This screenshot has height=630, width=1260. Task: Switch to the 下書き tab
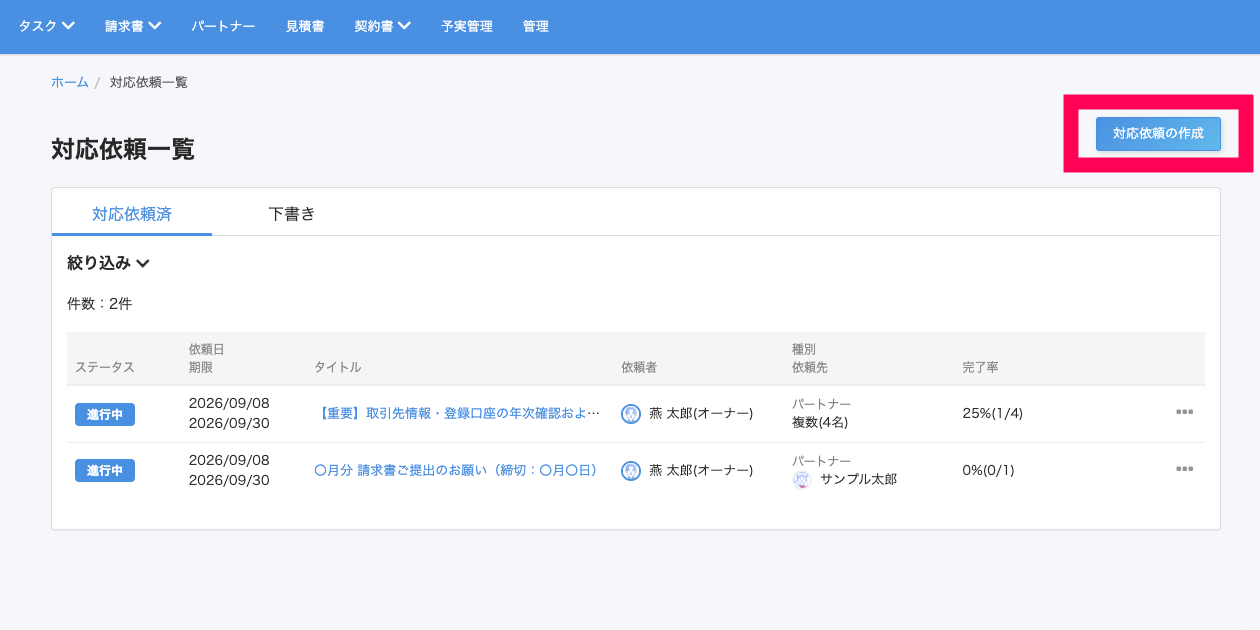click(x=292, y=213)
